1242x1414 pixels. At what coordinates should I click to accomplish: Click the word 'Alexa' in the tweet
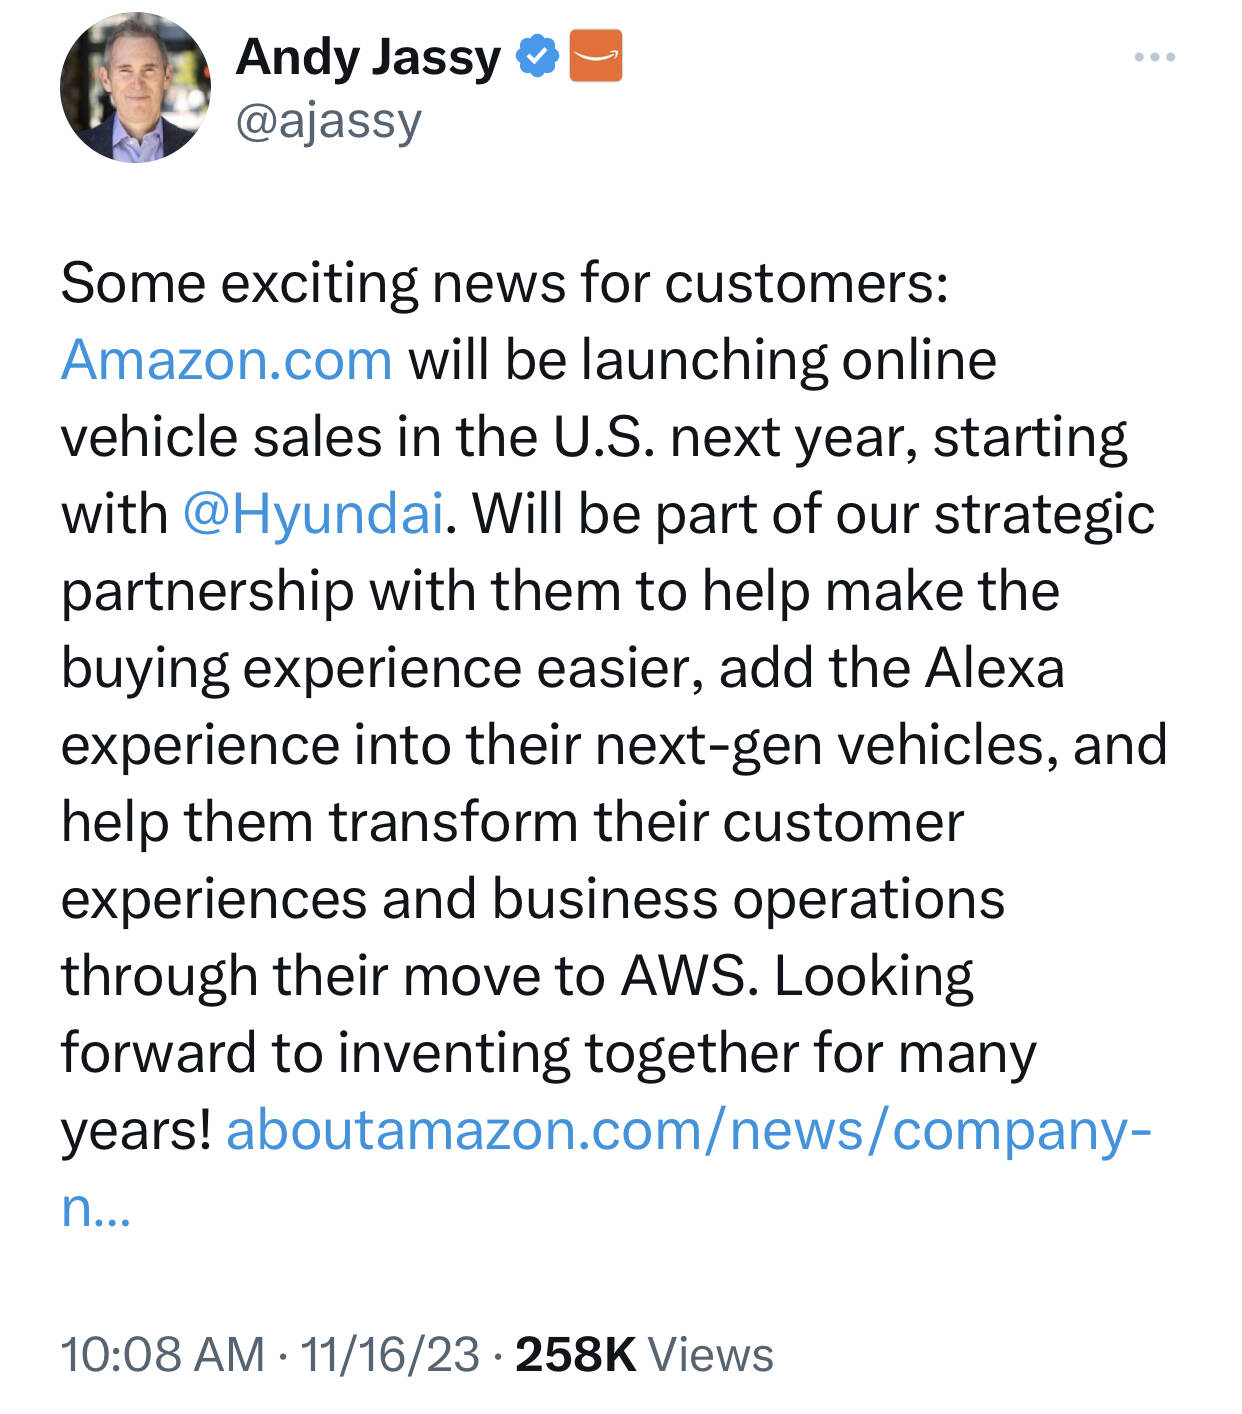(x=995, y=667)
